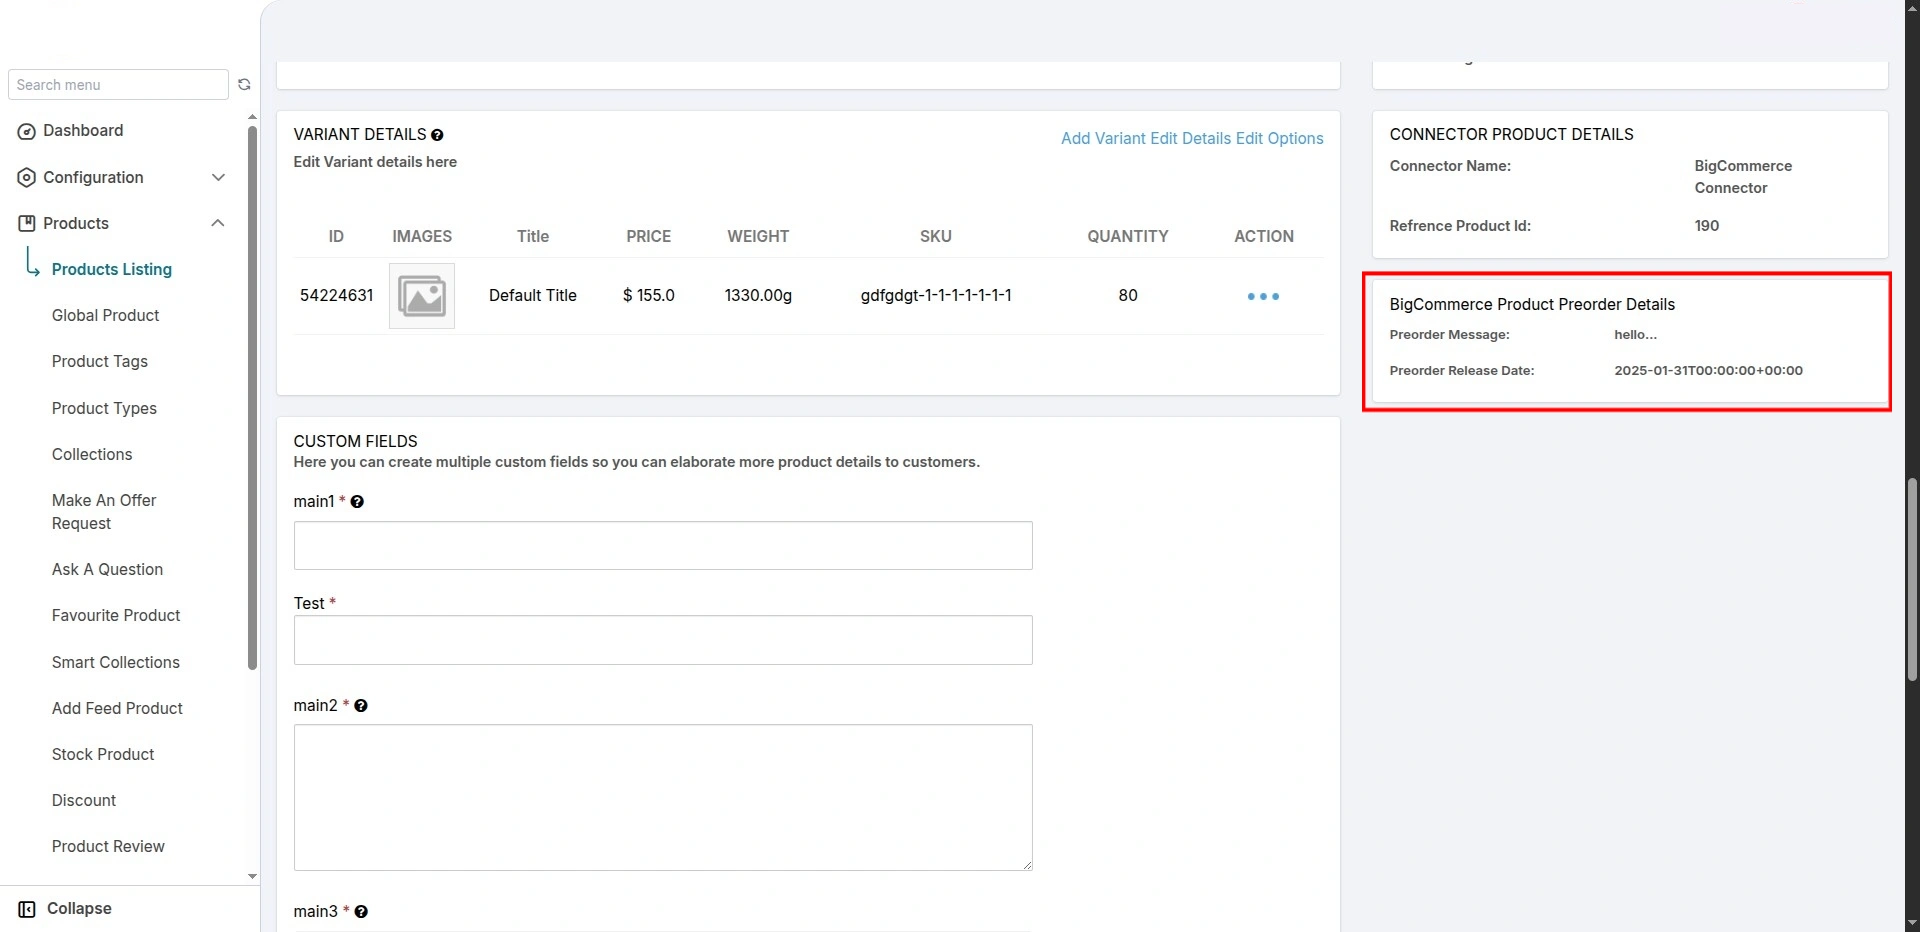Click the Edit Options link
The width and height of the screenshot is (1920, 932).
(x=1279, y=139)
